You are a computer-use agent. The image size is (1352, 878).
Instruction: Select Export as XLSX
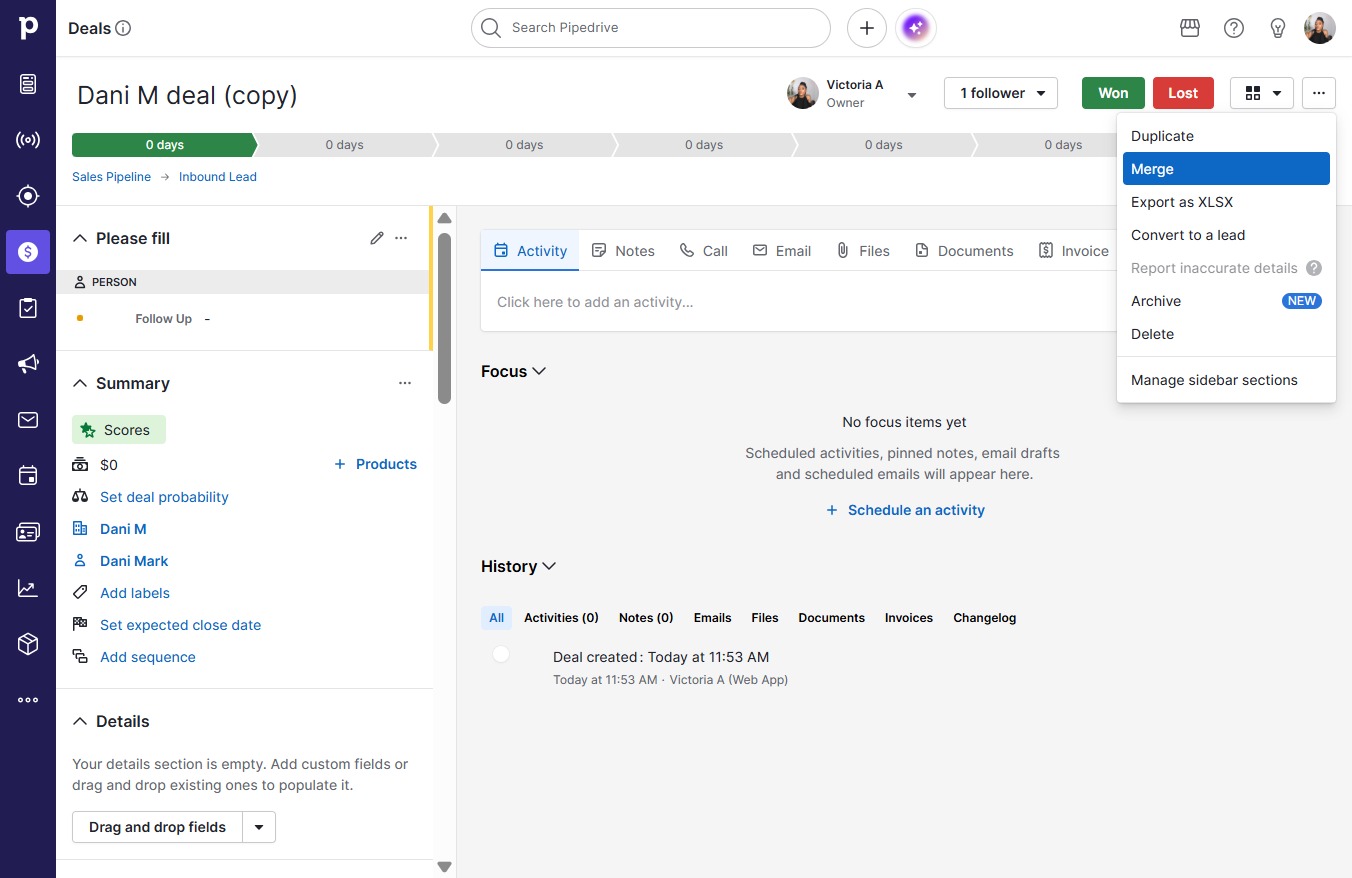[x=1226, y=202]
